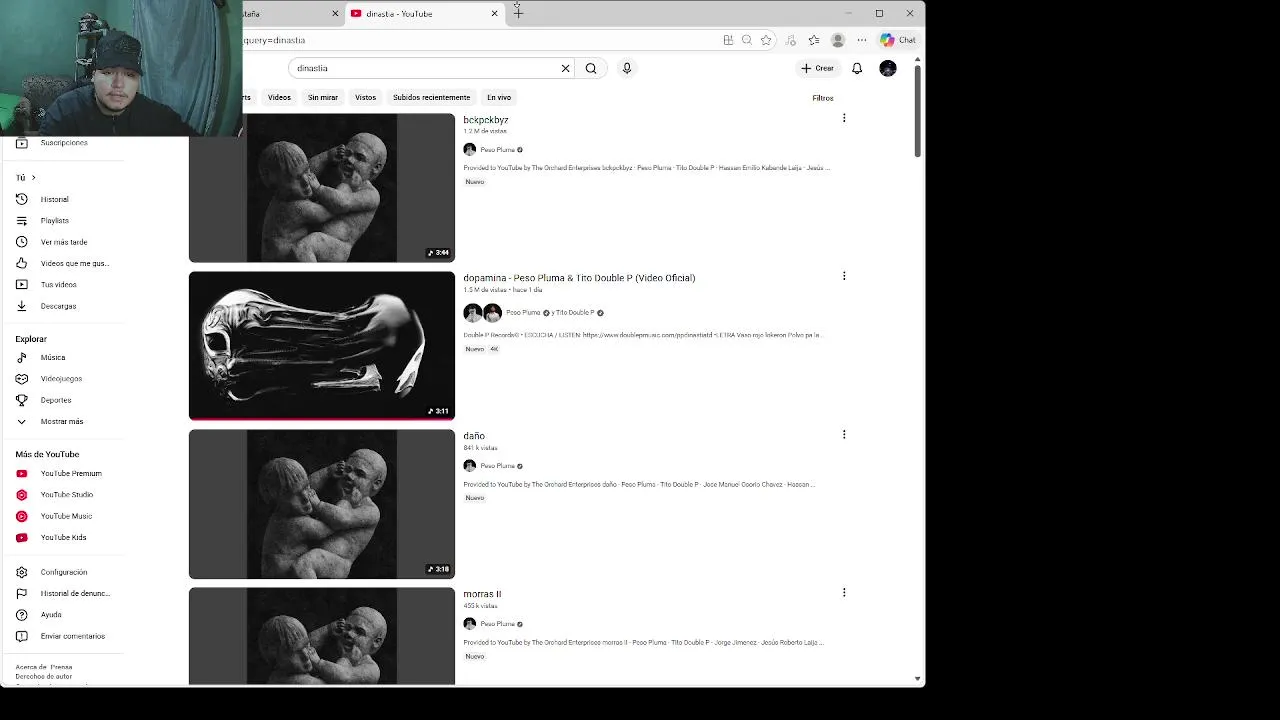The image size is (1280, 720).
Task: Play the morras II video thumbnail
Action: click(x=322, y=636)
